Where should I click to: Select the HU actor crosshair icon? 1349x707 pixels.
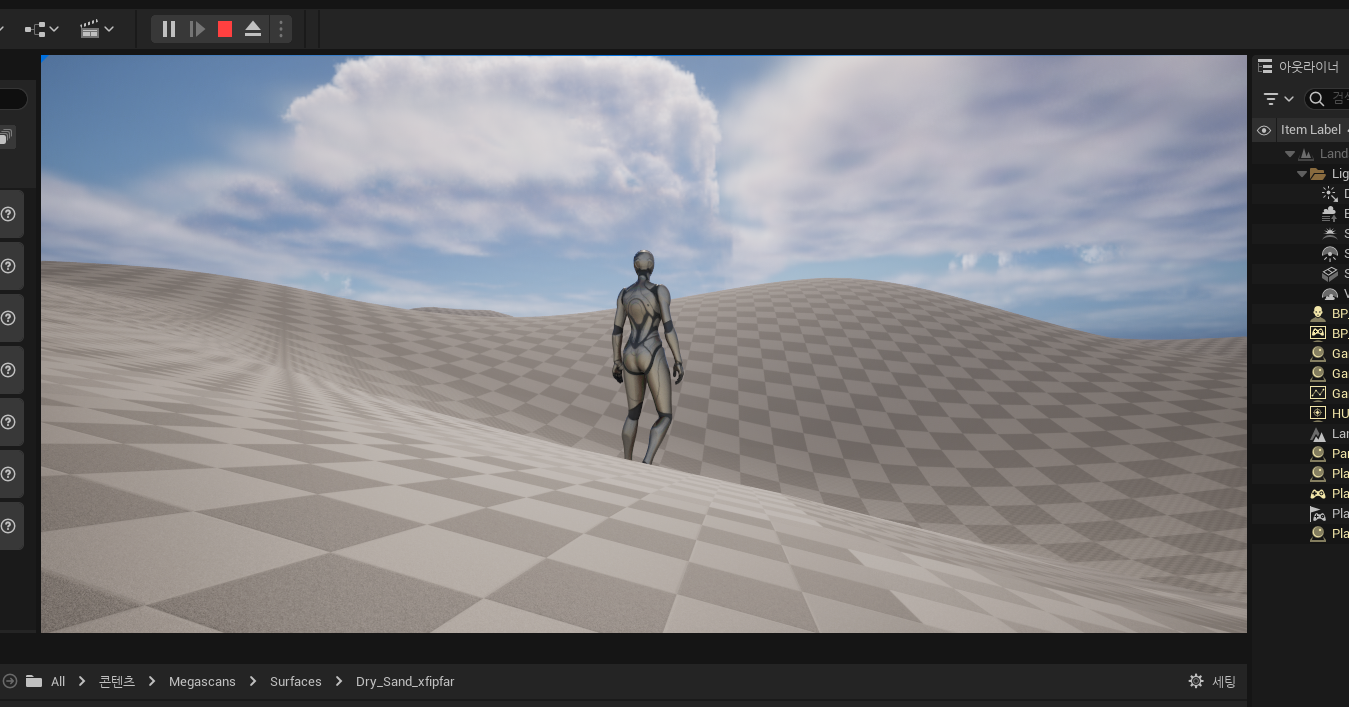[1318, 414]
